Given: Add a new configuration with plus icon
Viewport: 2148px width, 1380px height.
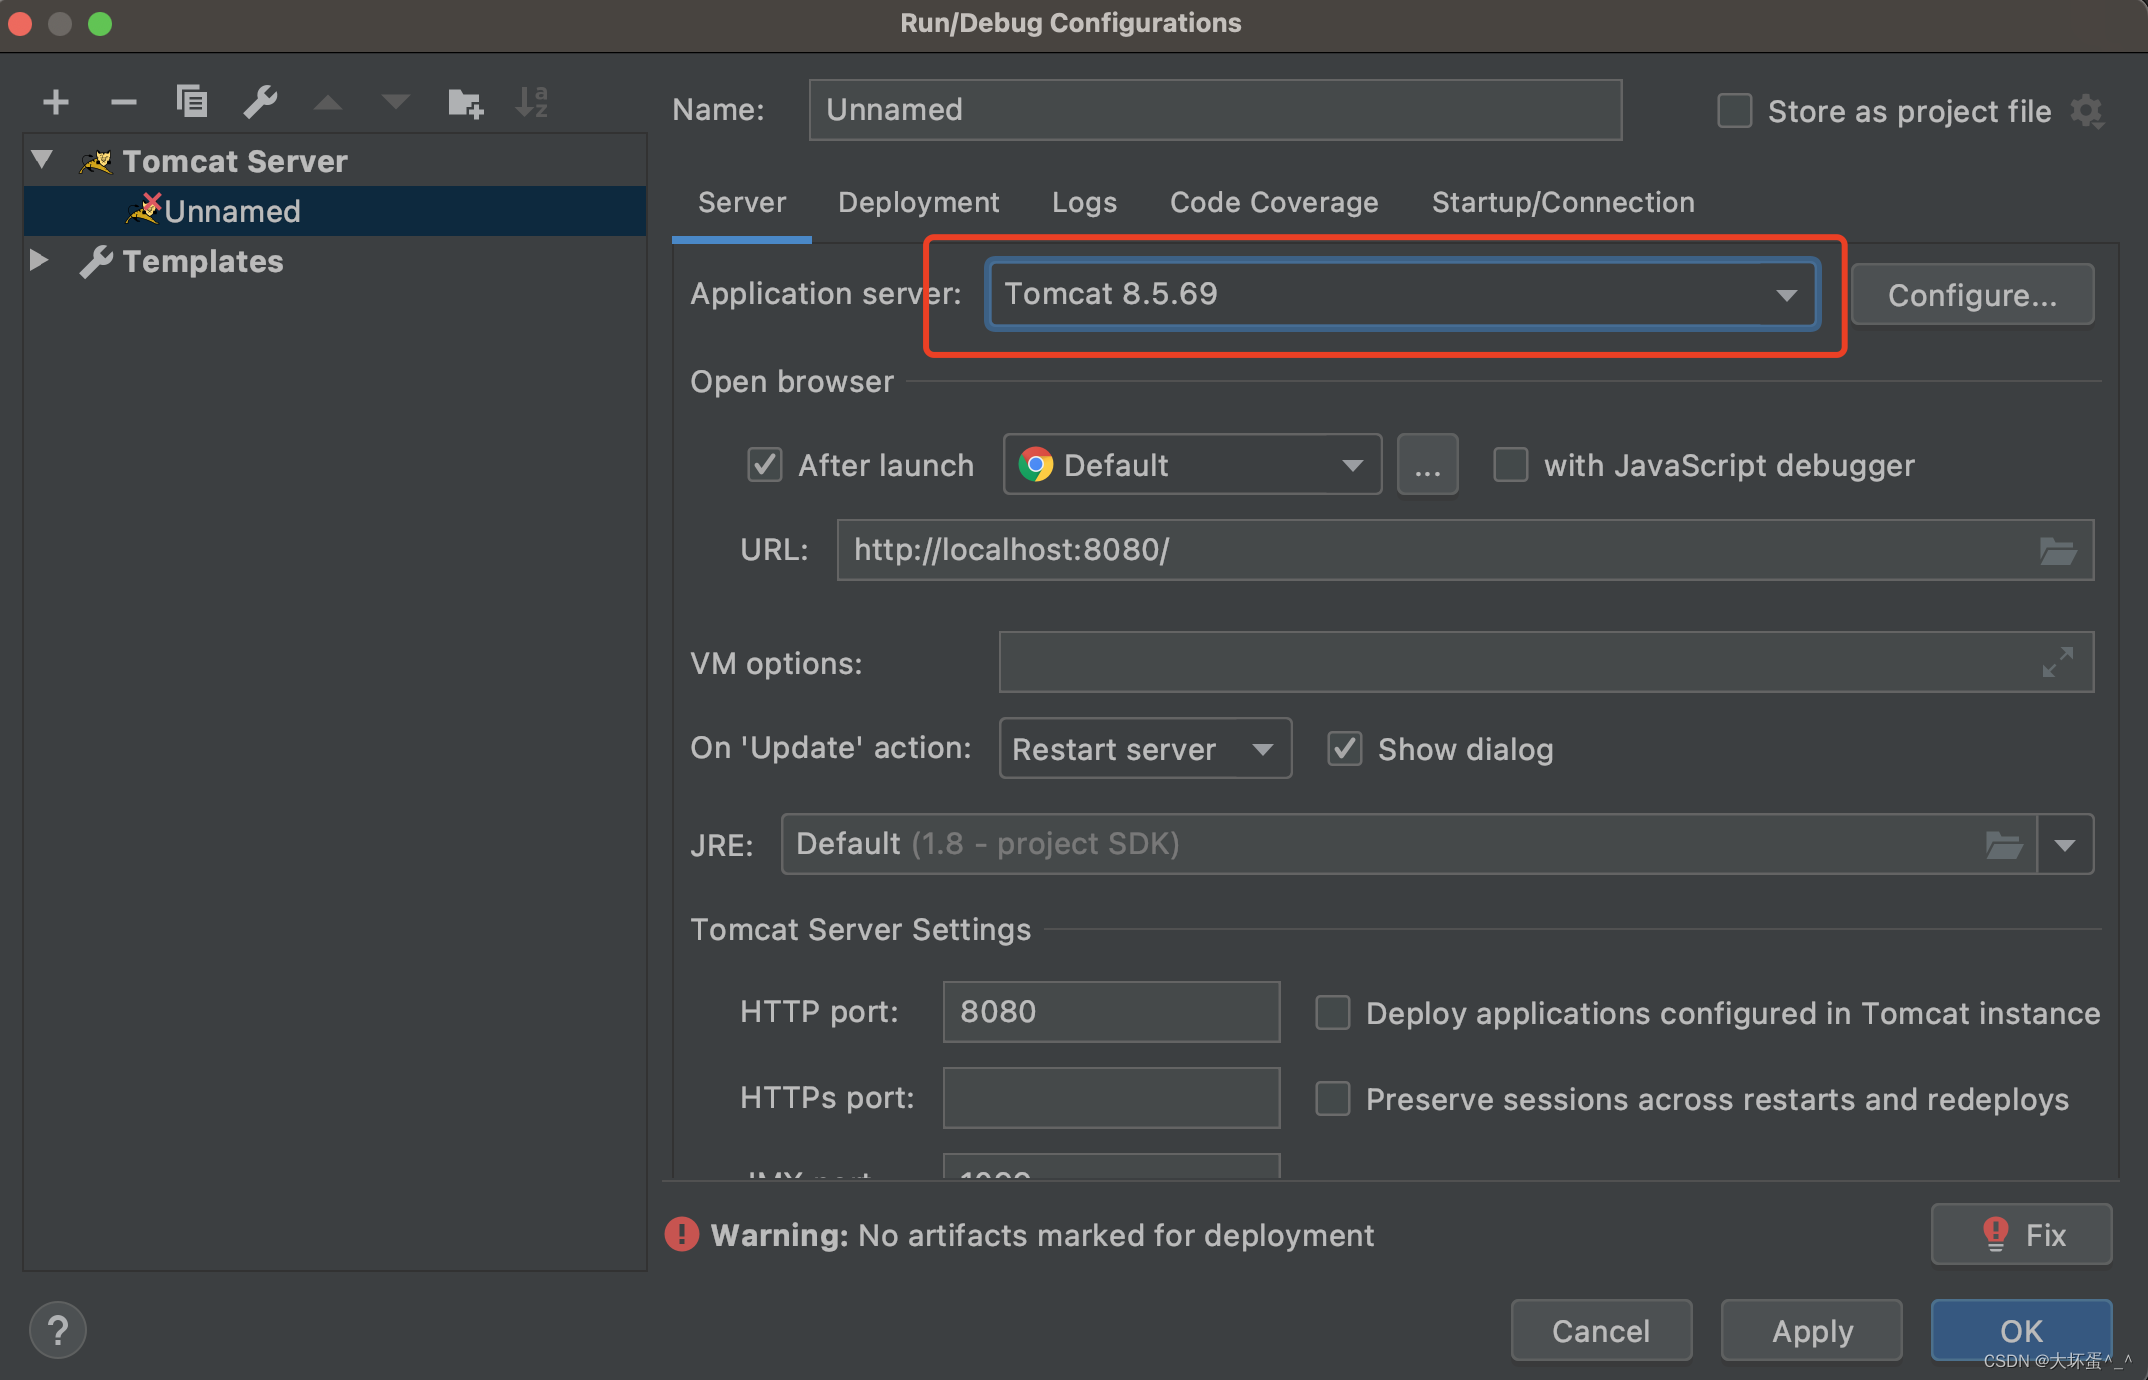Looking at the screenshot, I should 56,102.
